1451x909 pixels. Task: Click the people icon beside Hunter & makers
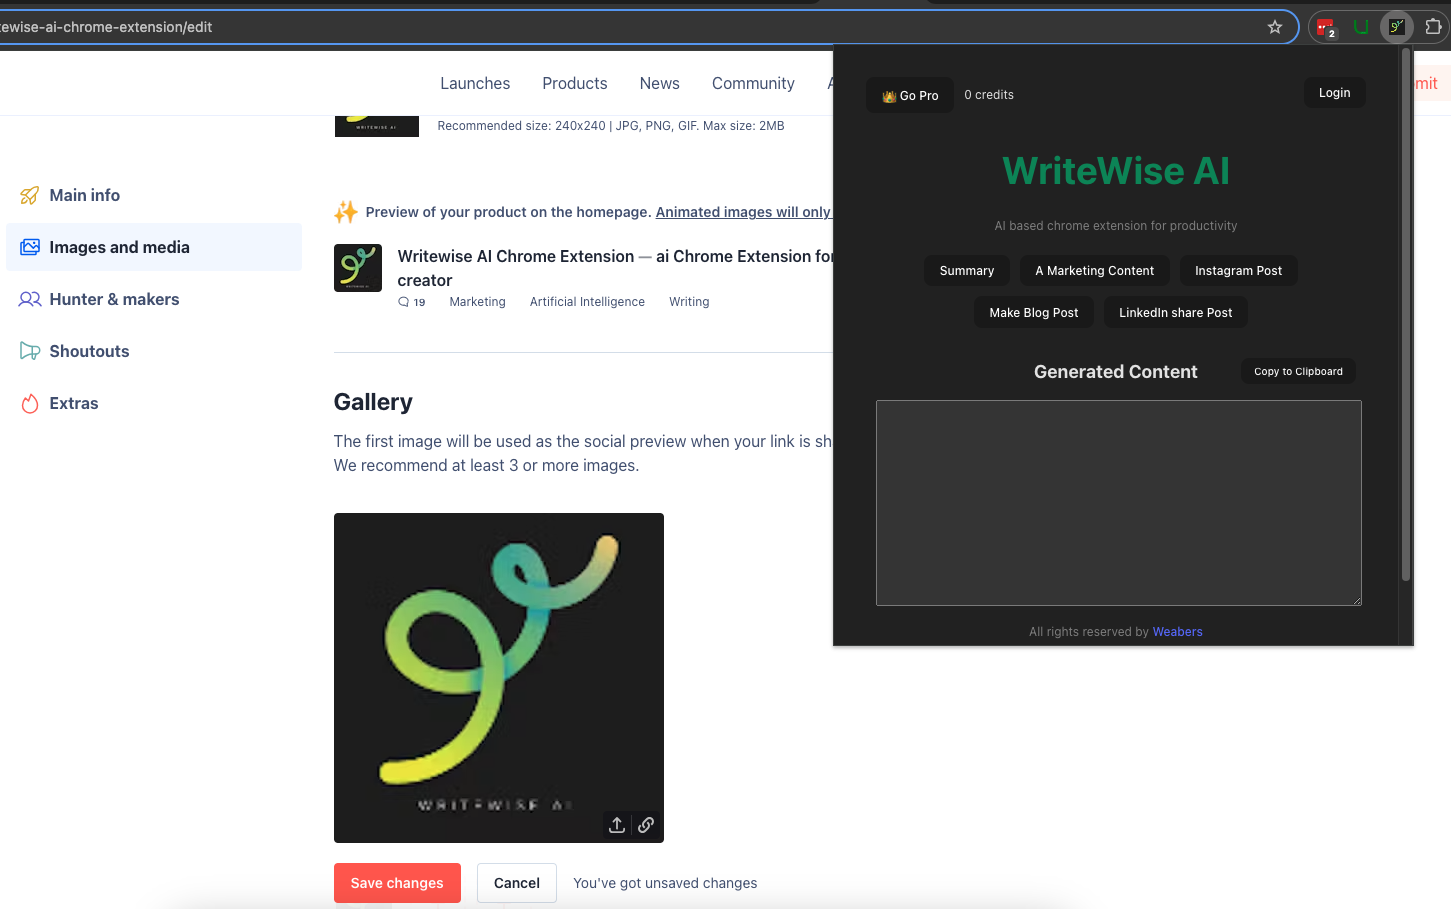coord(30,299)
